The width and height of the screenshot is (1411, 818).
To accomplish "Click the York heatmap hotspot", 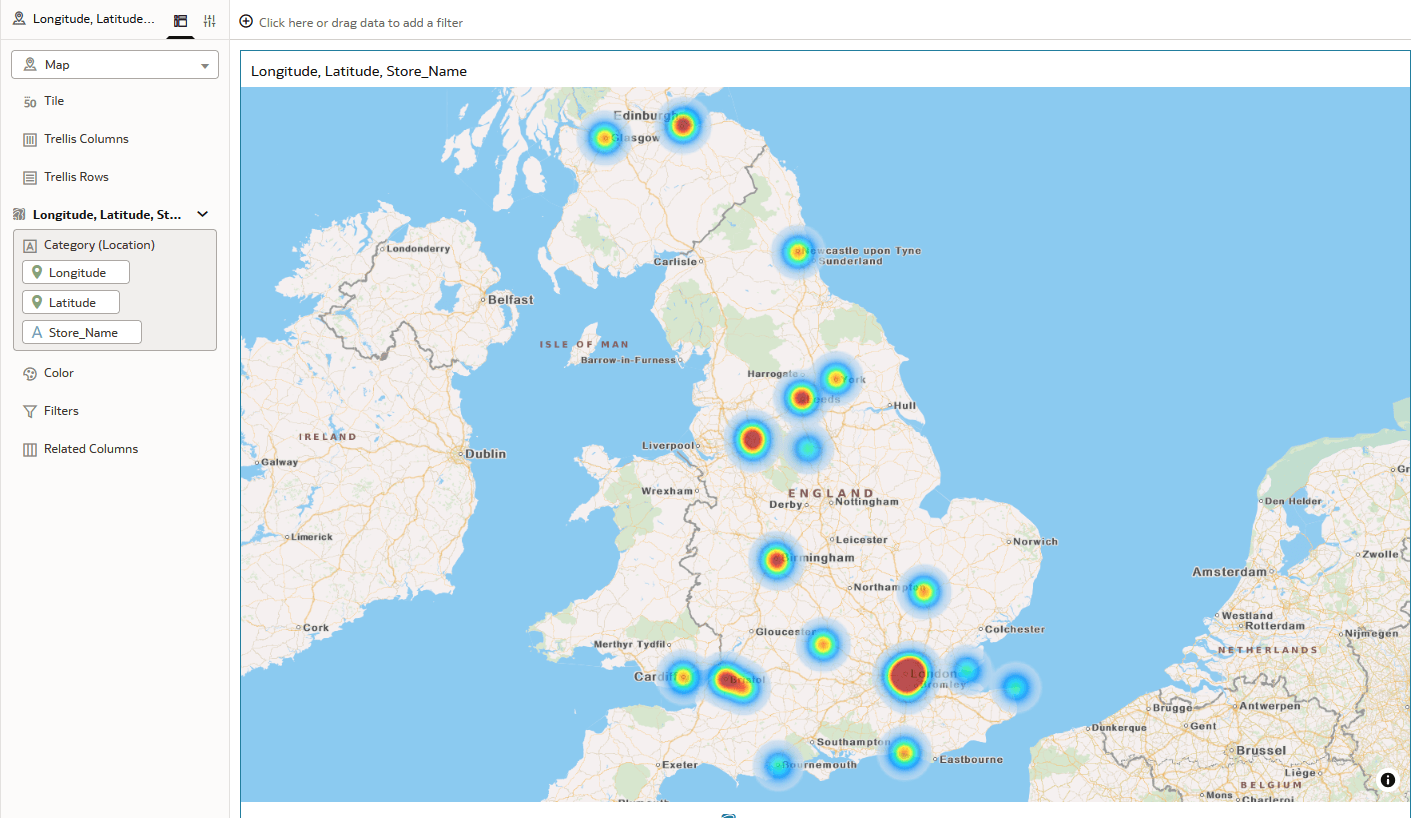I will click(x=836, y=378).
